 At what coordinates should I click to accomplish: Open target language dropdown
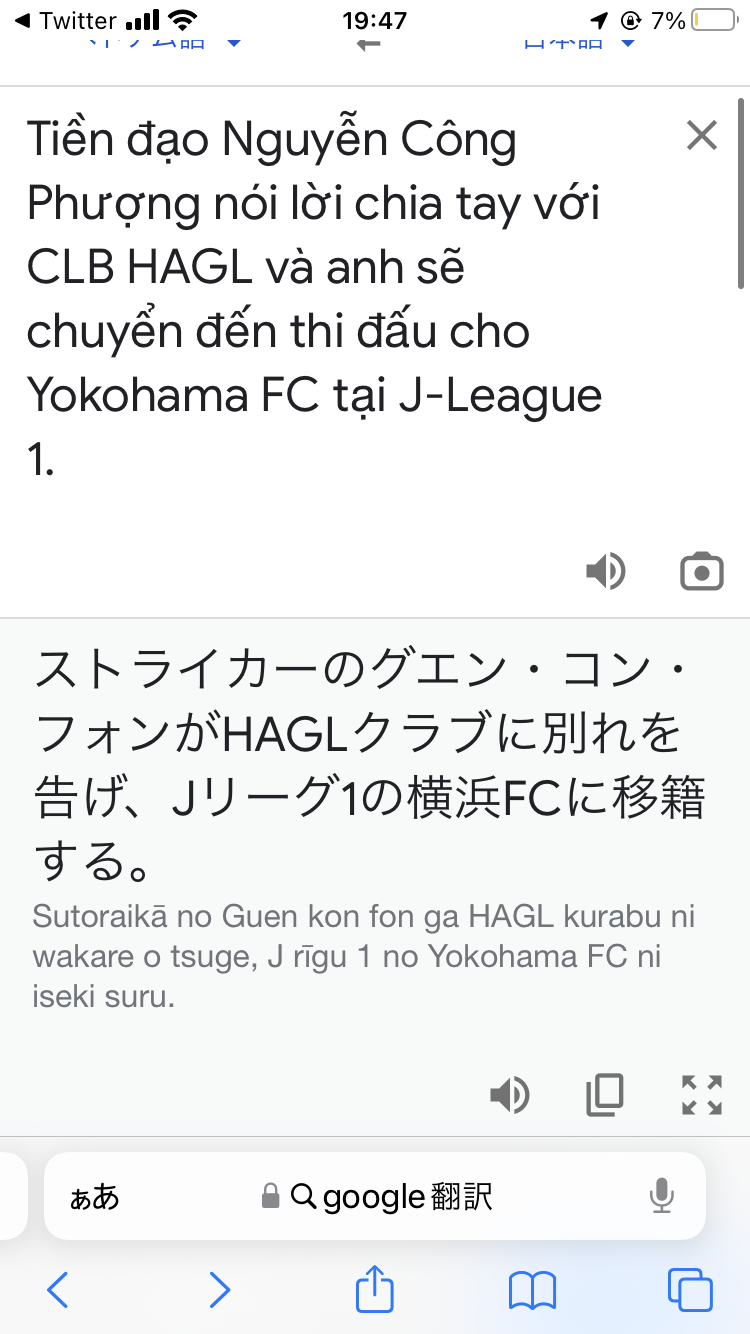point(580,42)
